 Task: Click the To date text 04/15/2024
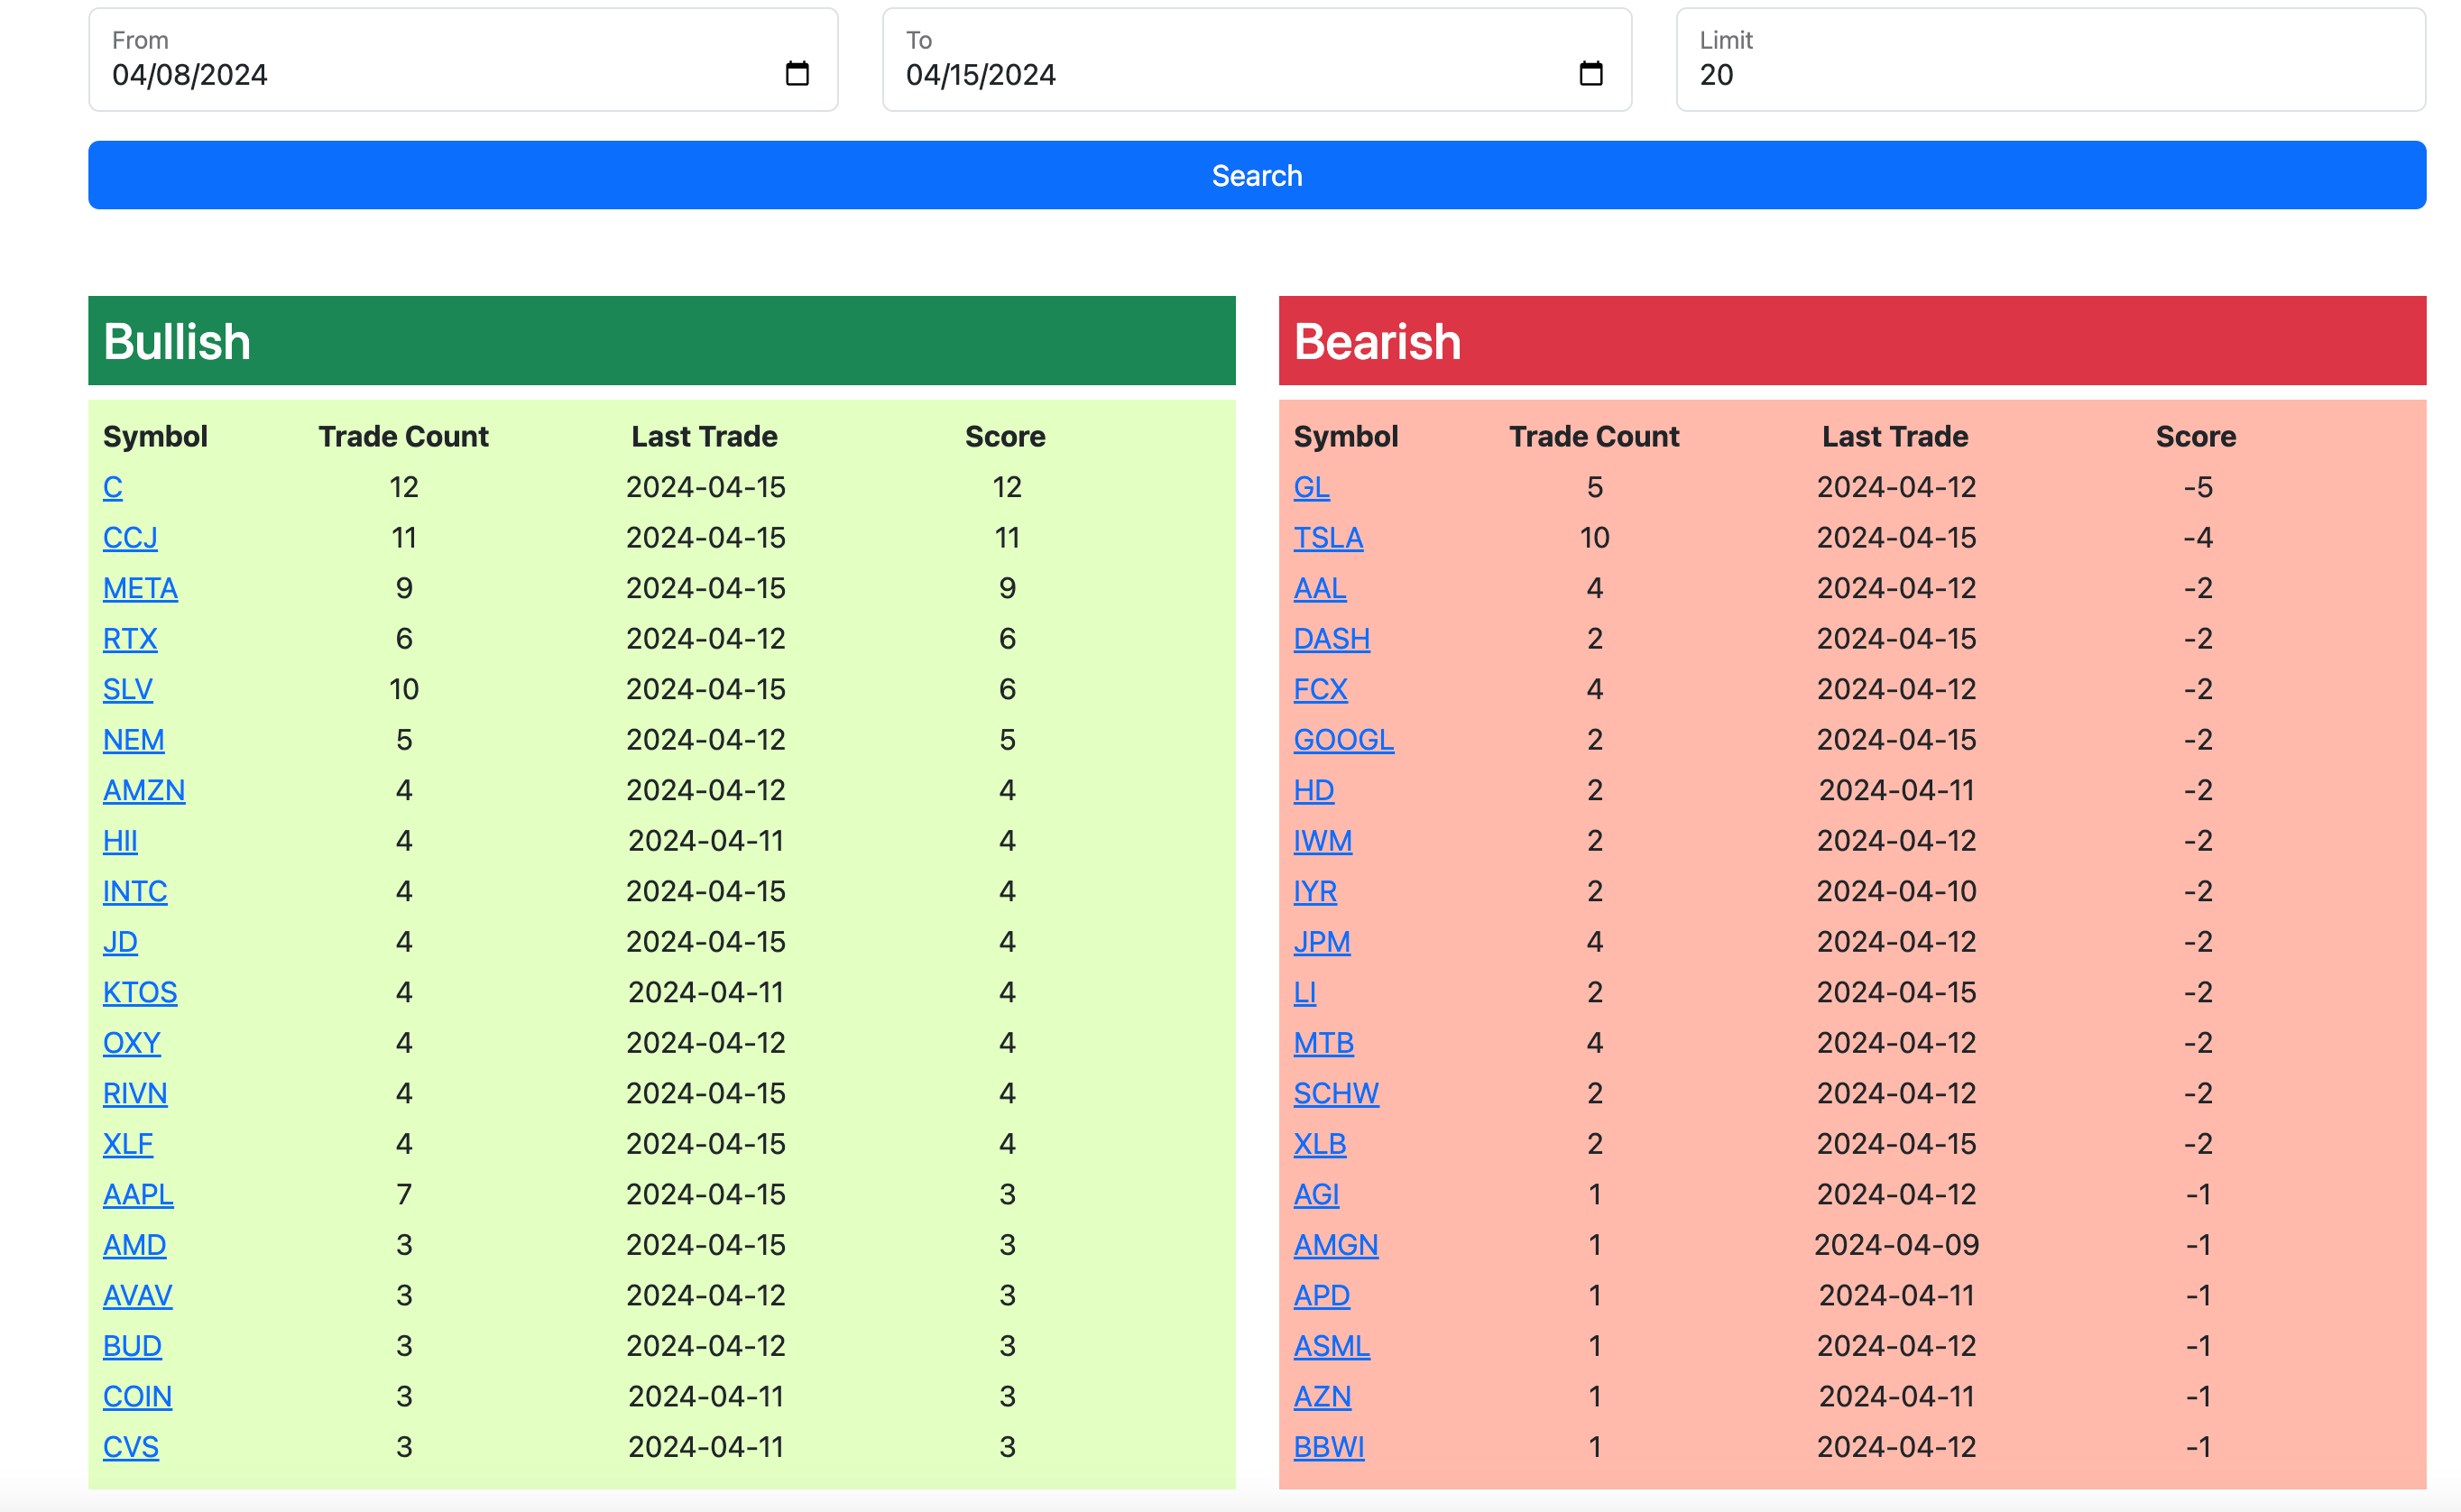[981, 75]
